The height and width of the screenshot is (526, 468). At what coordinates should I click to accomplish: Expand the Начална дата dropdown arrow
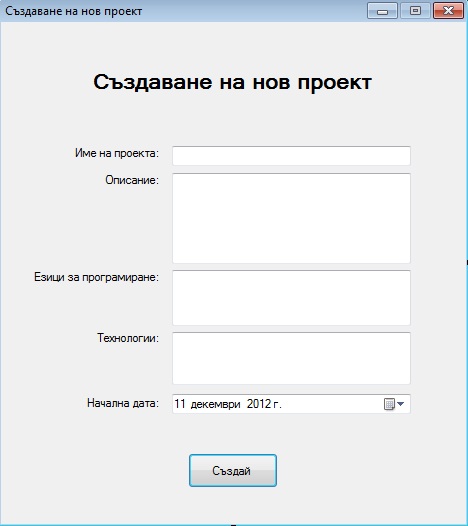400,404
